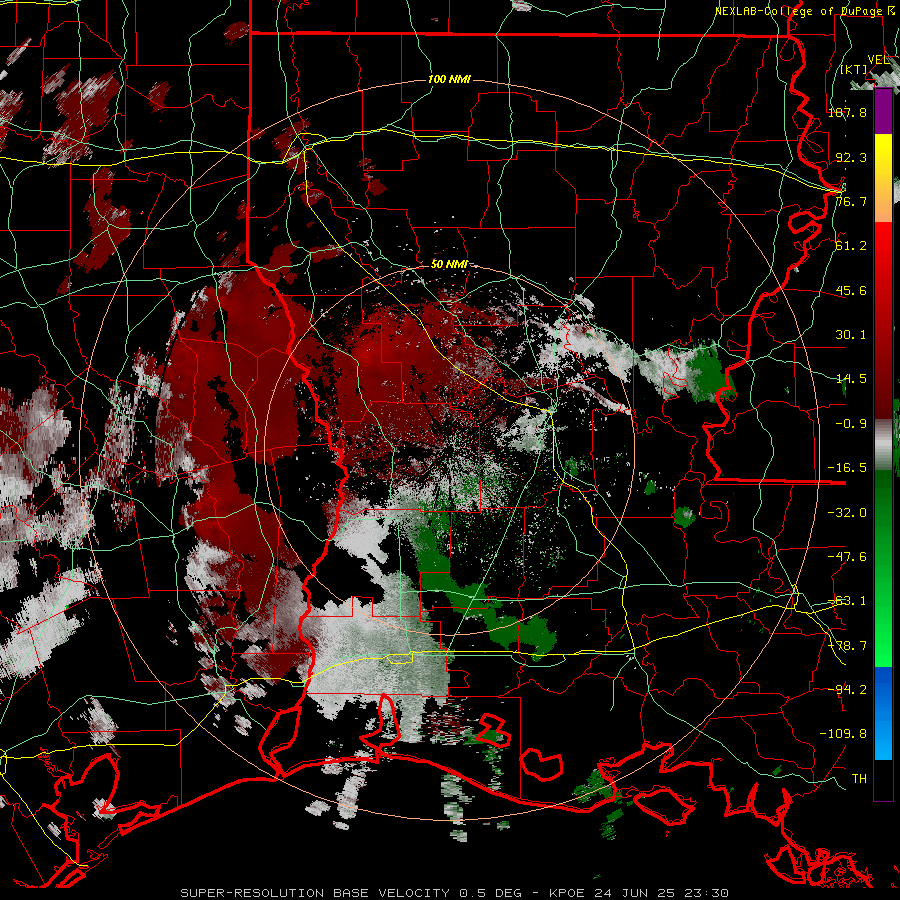Select the 61.2 scale value
900x900 pixels.
click(x=851, y=246)
